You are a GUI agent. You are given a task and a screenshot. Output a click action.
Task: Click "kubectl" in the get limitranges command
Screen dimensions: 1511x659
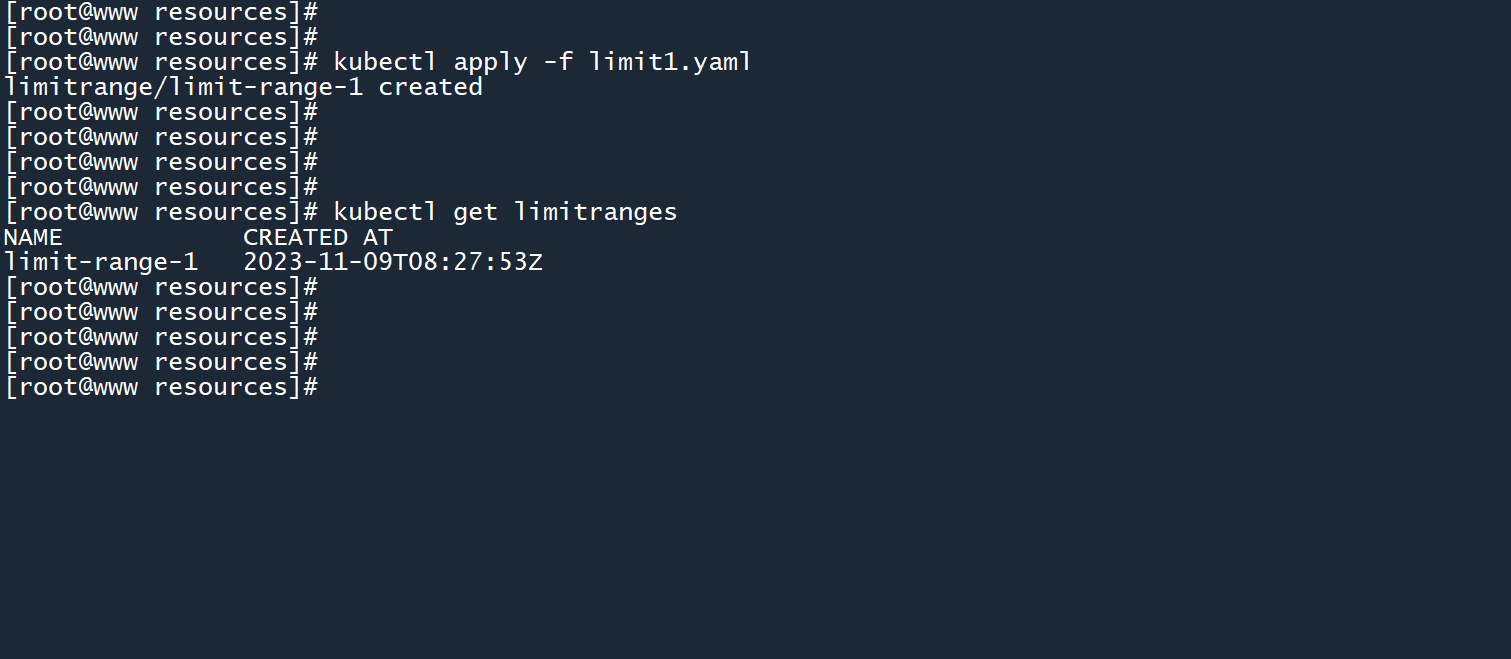click(385, 212)
